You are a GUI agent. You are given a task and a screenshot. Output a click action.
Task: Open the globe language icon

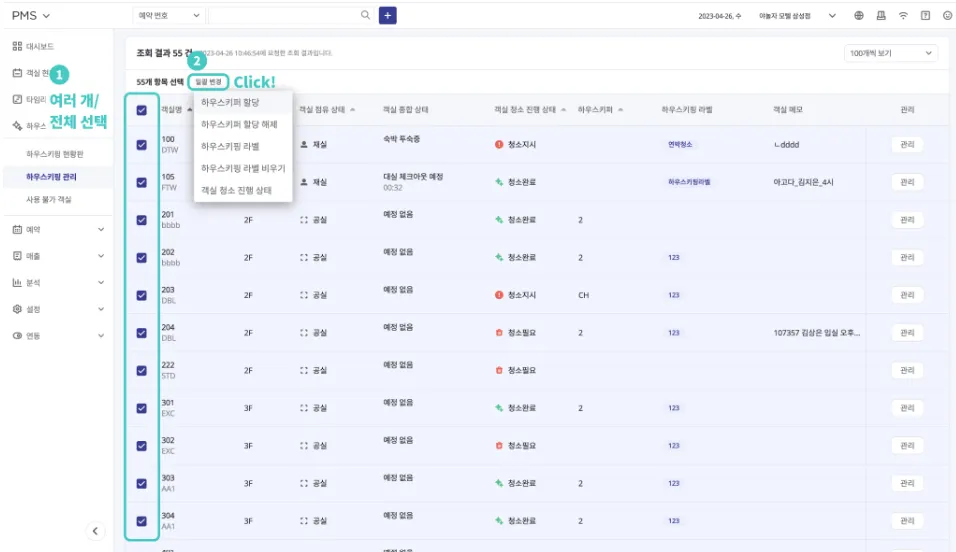[859, 16]
